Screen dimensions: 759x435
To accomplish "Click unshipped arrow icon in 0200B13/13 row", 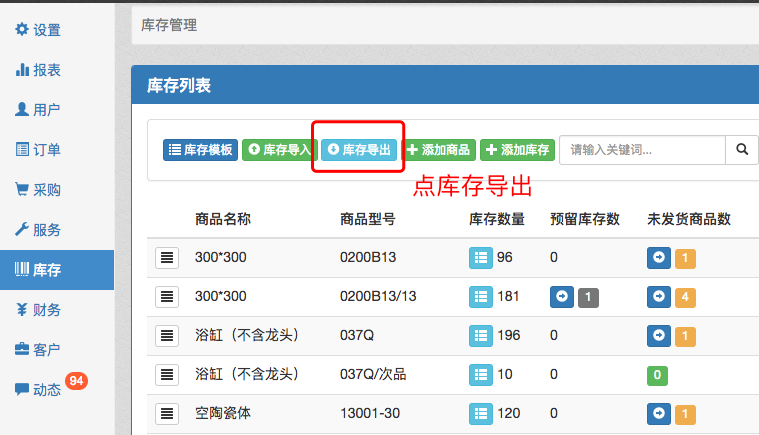I will [659, 297].
